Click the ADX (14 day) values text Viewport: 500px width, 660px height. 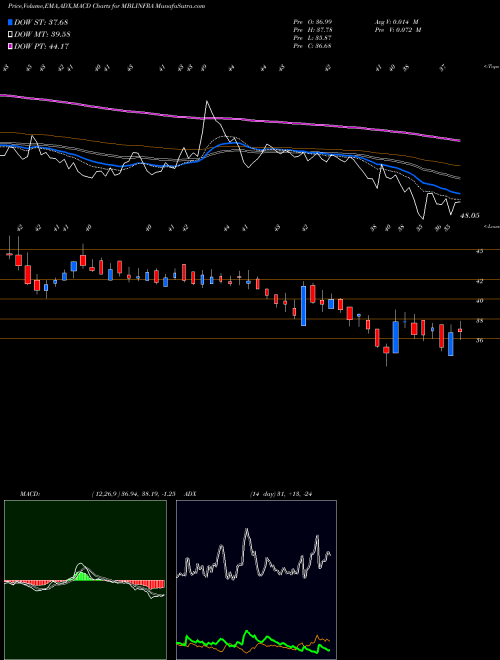[282, 494]
